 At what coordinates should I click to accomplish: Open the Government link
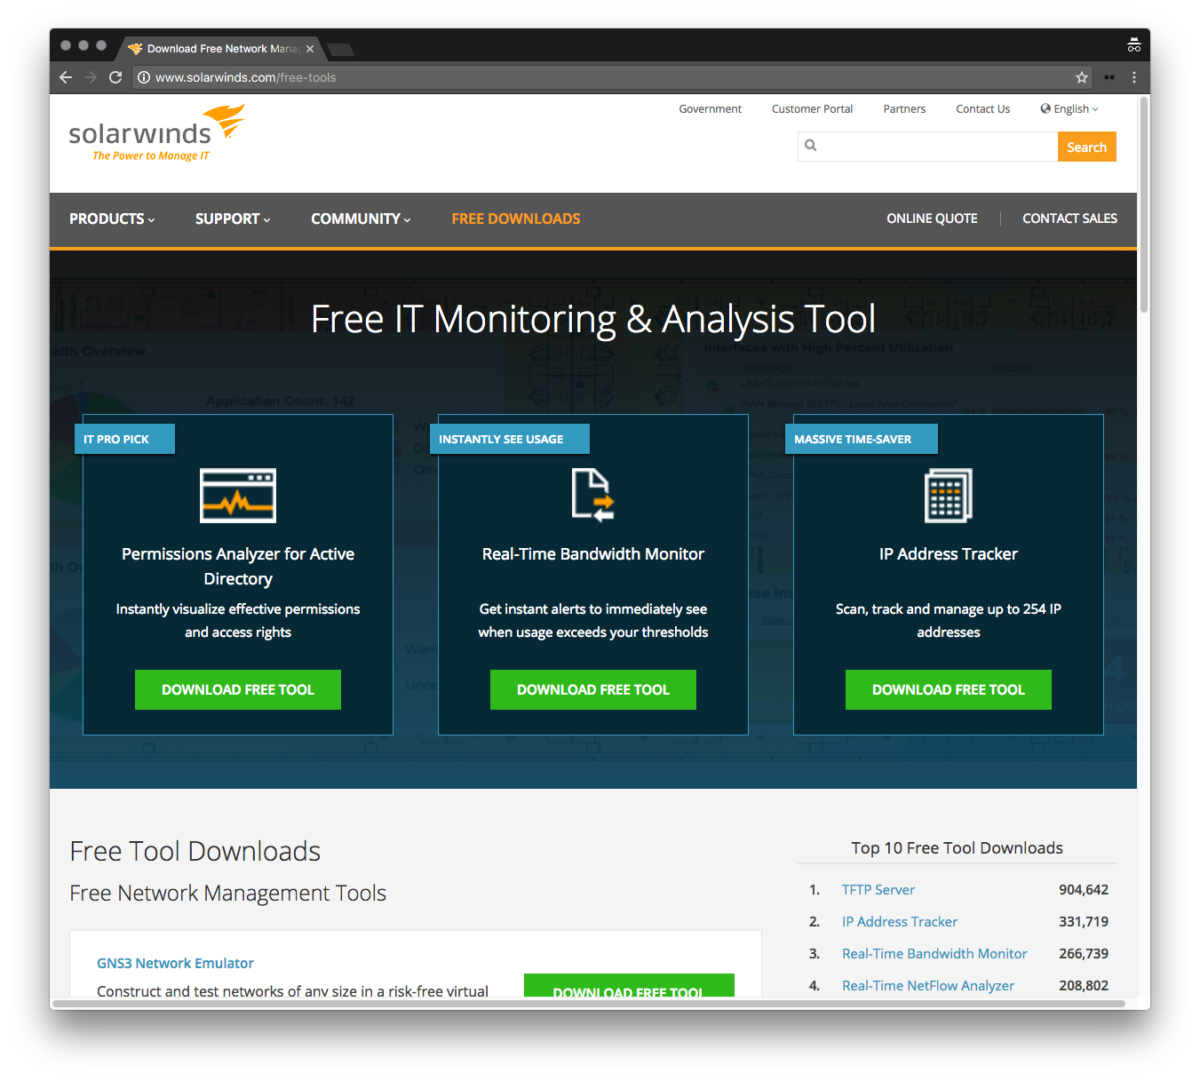tap(710, 109)
